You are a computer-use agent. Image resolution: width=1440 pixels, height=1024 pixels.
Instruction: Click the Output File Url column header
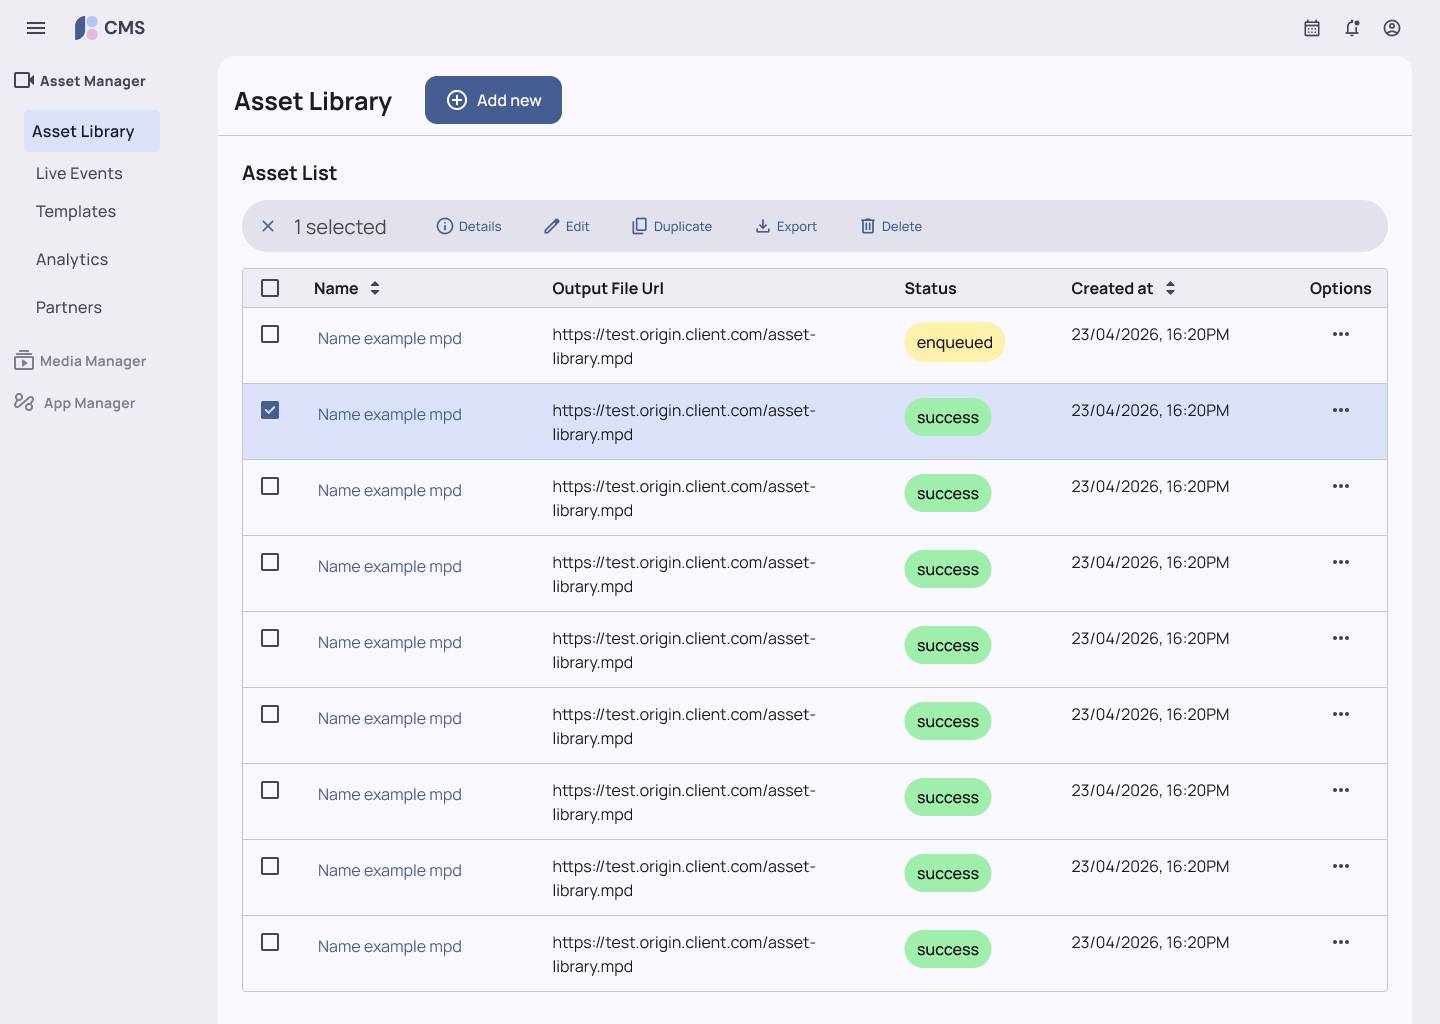[x=608, y=288]
